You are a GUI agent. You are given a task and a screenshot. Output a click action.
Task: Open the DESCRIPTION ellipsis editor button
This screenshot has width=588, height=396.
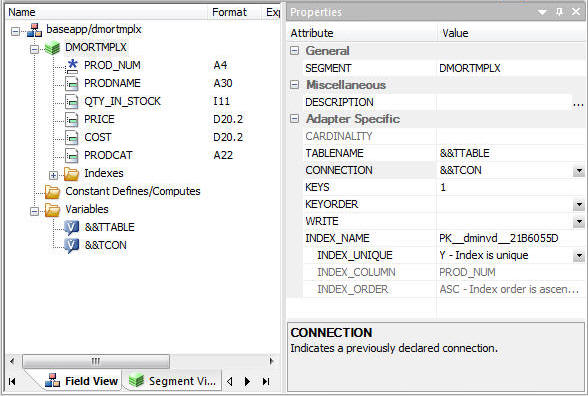click(x=578, y=103)
